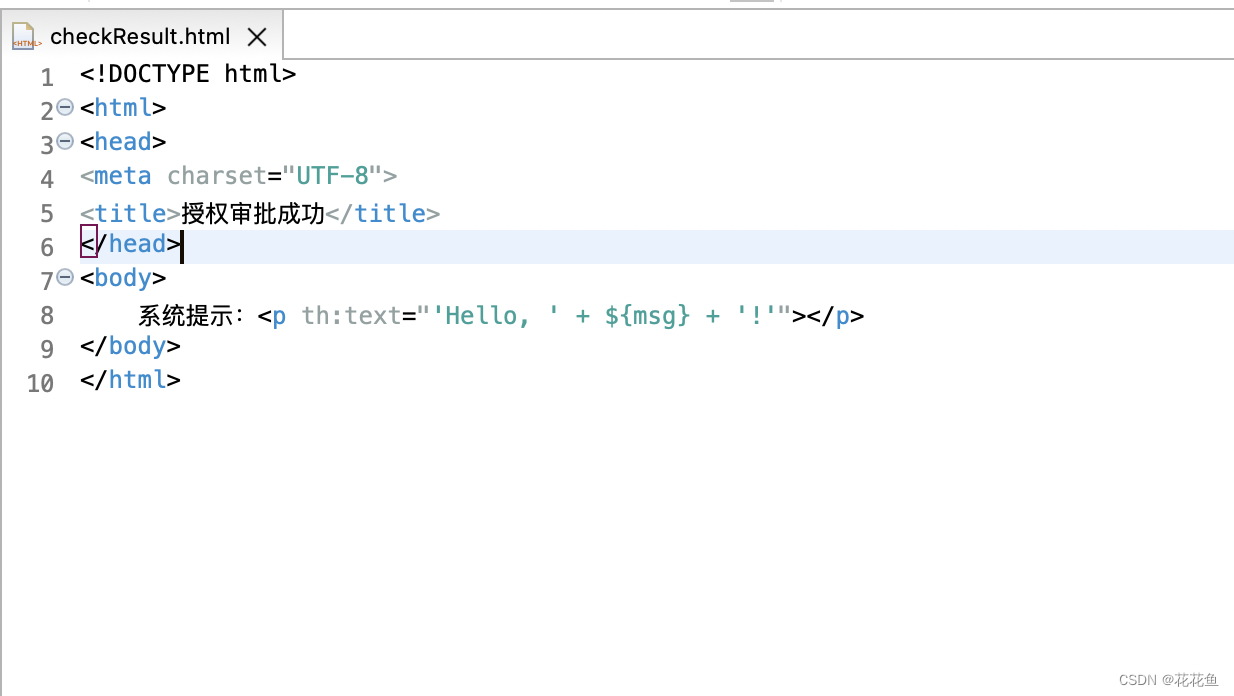Click the closing title tag

pos(383,213)
